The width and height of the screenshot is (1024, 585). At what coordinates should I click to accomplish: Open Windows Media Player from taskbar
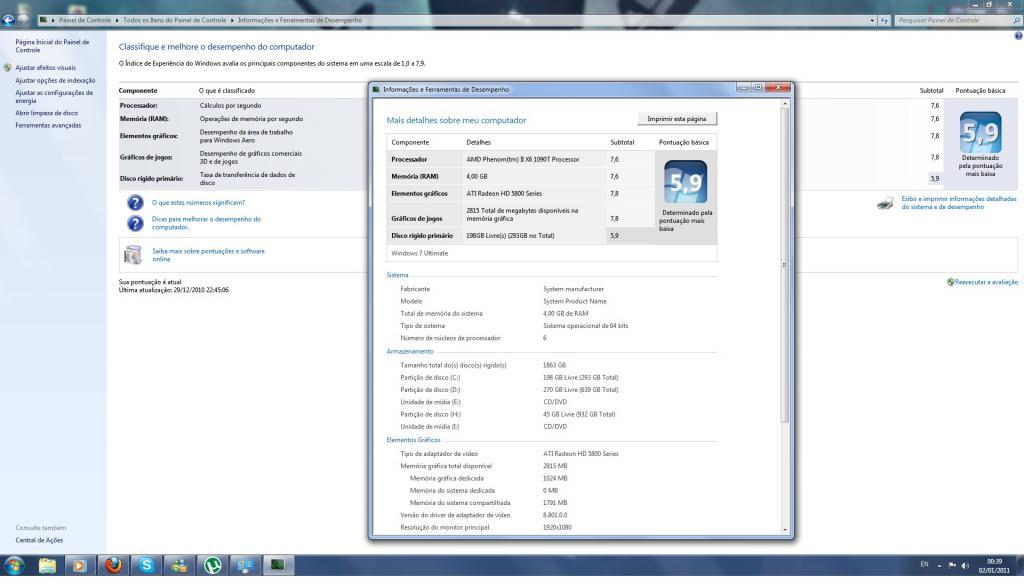(x=79, y=565)
